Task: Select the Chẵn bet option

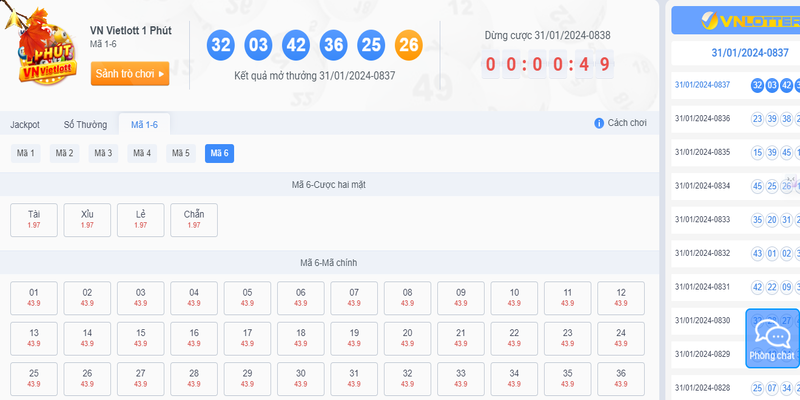Action: [194, 219]
